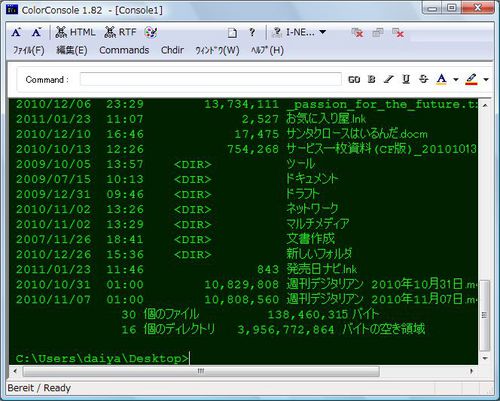
Task: Open the I-NE... language dropdown
Action: pyautogui.click(x=299, y=32)
